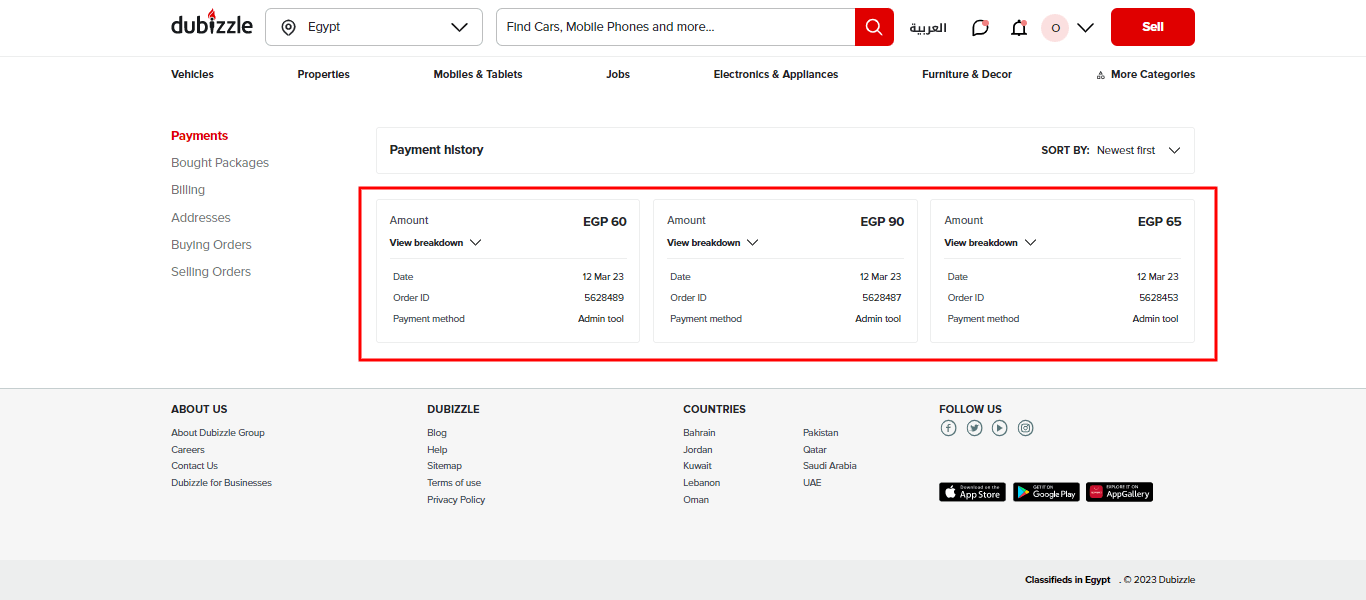
Task: Open the Egypt location selector dropdown
Action: click(374, 27)
